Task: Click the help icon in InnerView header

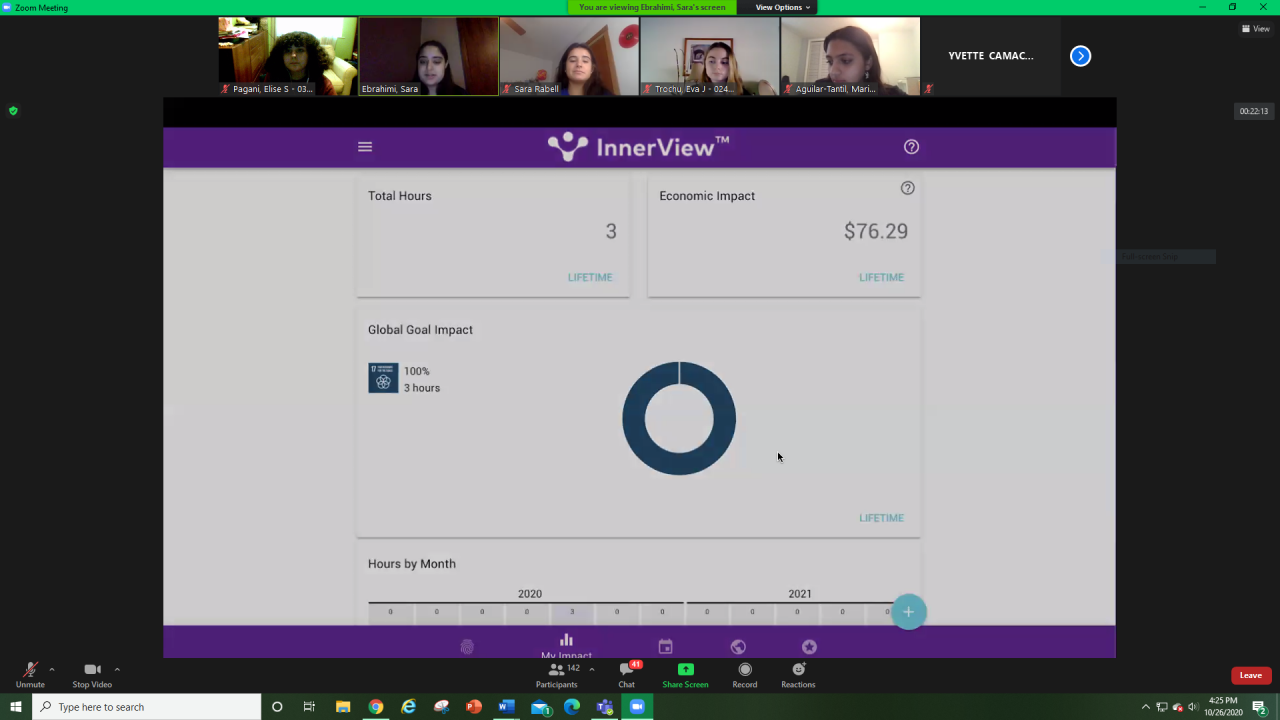Action: pyautogui.click(x=911, y=147)
